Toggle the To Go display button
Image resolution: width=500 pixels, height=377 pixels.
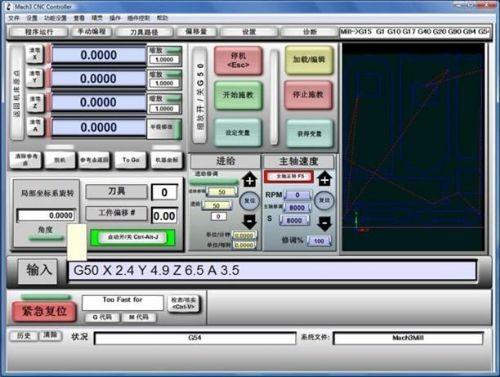131,160
